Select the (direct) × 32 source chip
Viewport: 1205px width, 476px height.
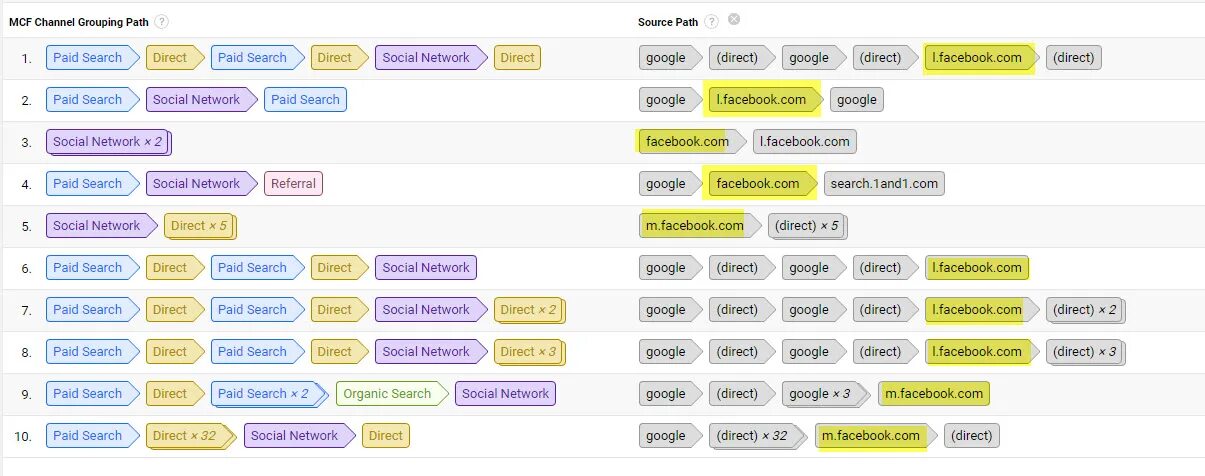click(754, 436)
